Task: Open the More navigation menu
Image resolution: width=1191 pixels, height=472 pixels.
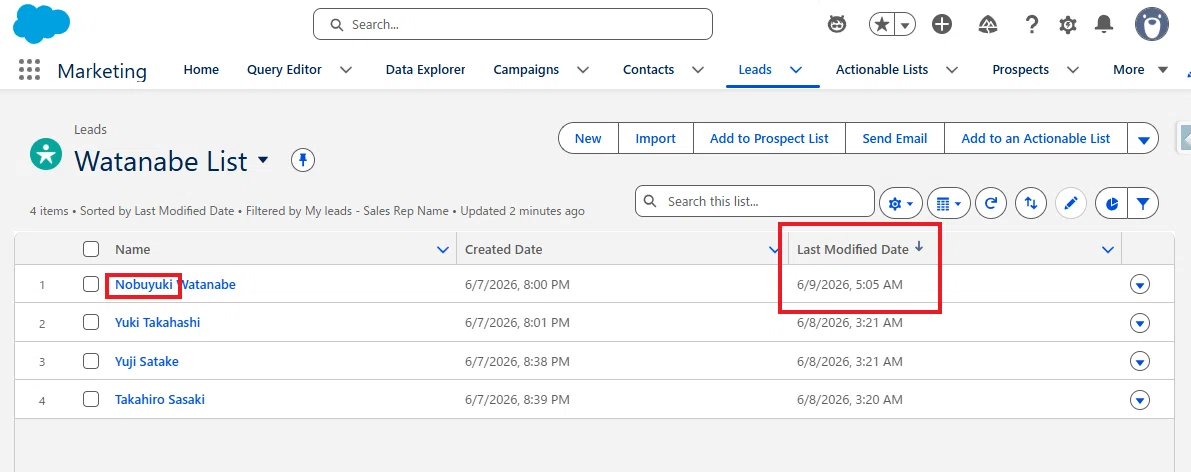Action: click(x=1140, y=69)
